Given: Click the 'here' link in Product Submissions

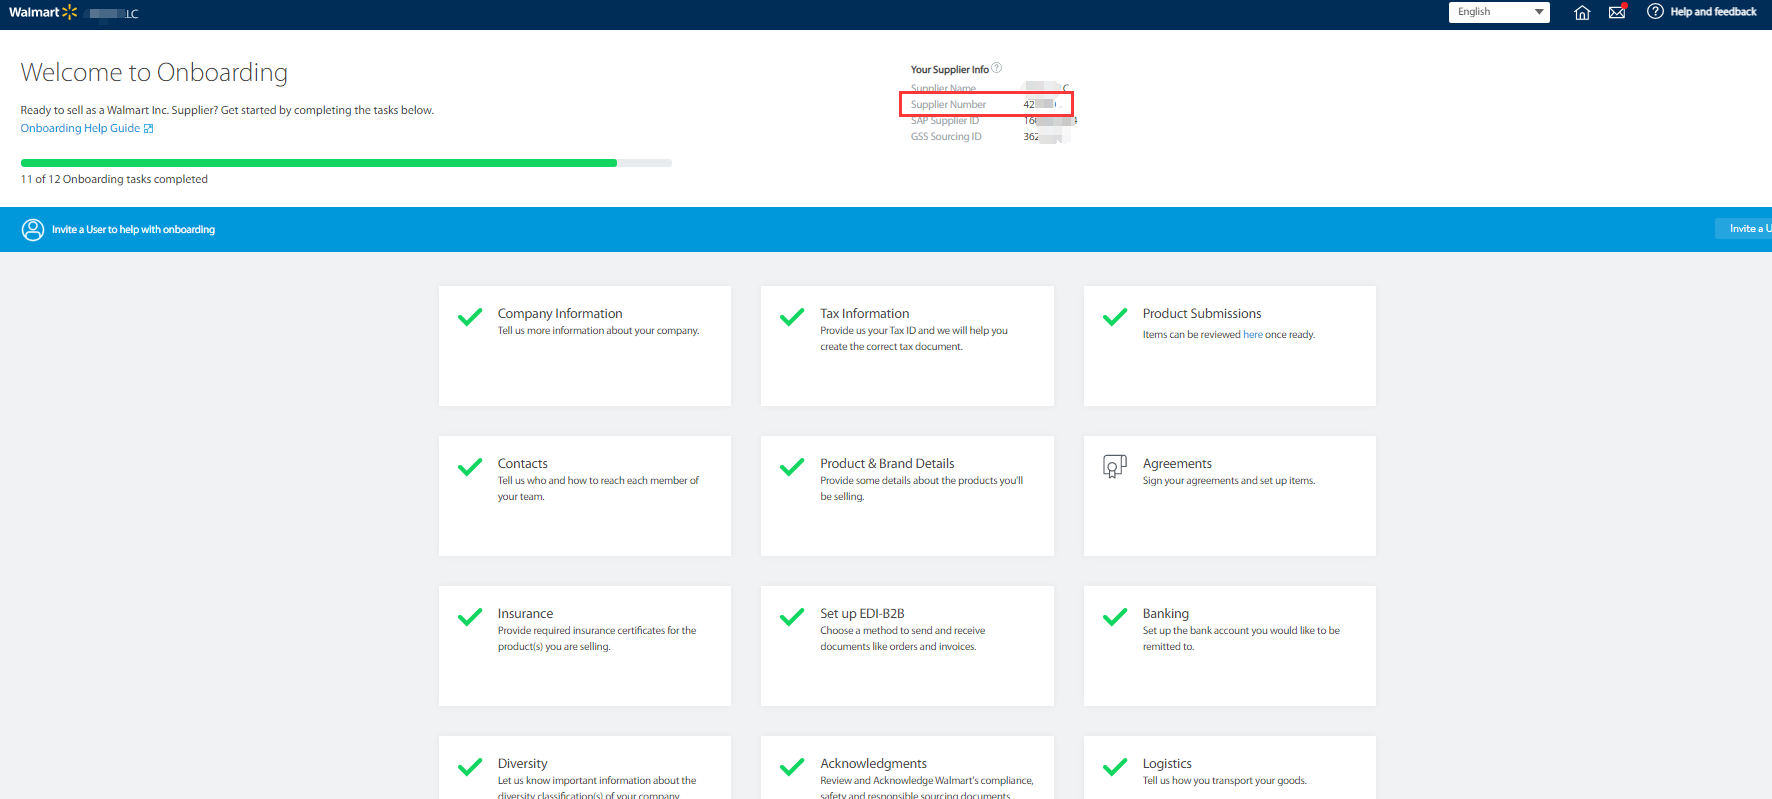Looking at the screenshot, I should 1253,335.
